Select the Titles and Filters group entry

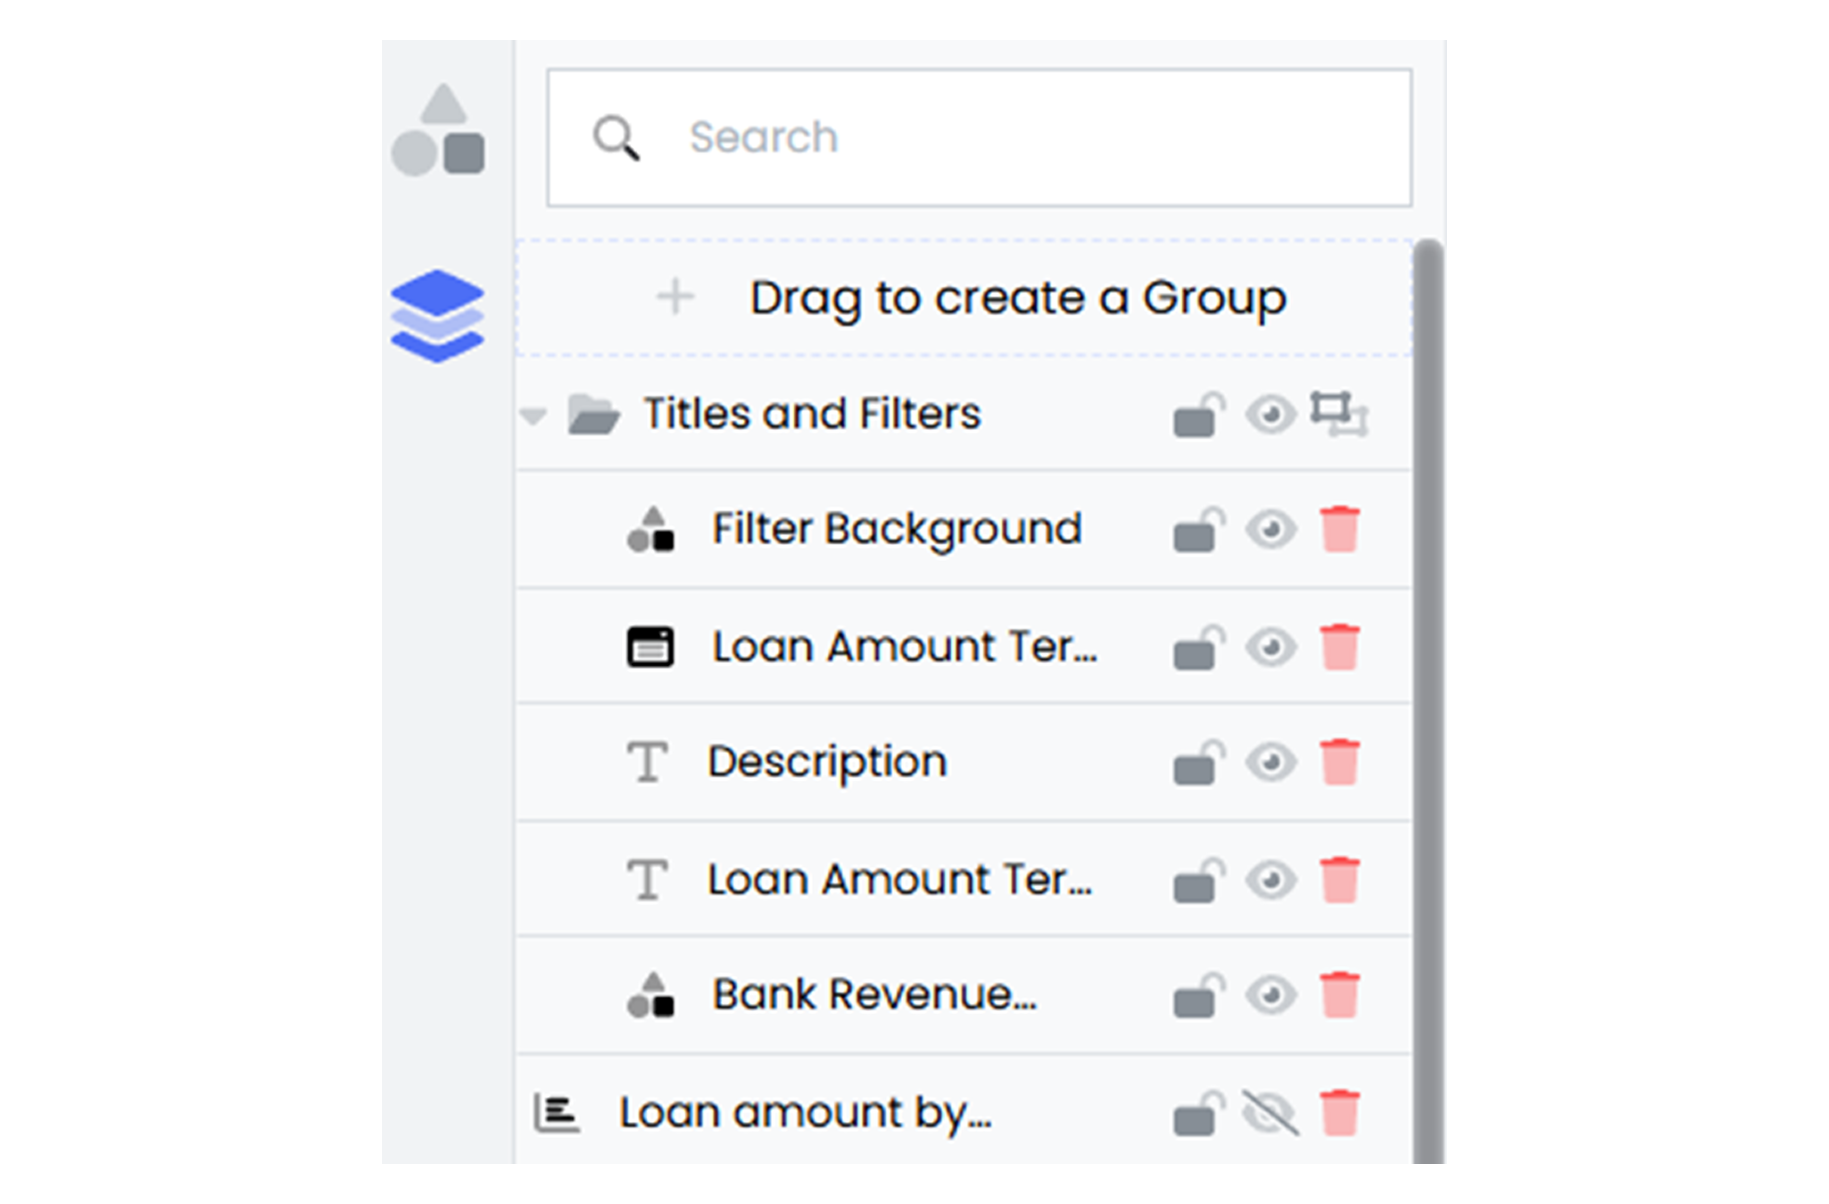pyautogui.click(x=812, y=414)
